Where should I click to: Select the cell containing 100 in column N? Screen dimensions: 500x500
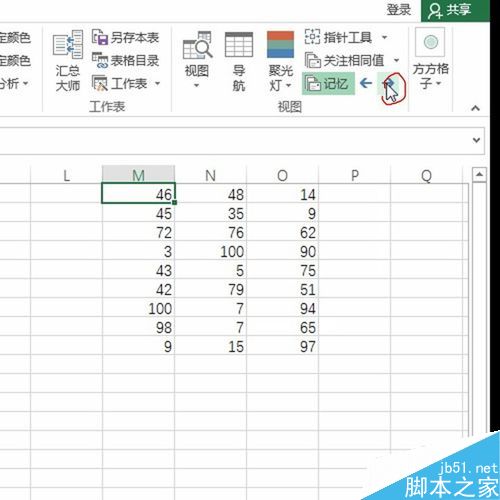(210, 251)
